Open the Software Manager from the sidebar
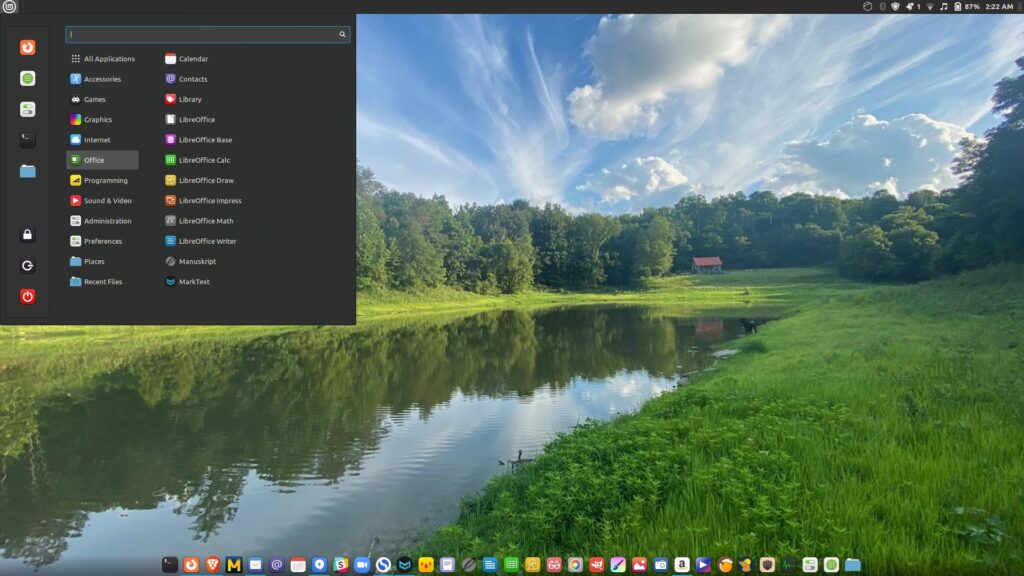The height and width of the screenshot is (576, 1024). click(x=27, y=78)
